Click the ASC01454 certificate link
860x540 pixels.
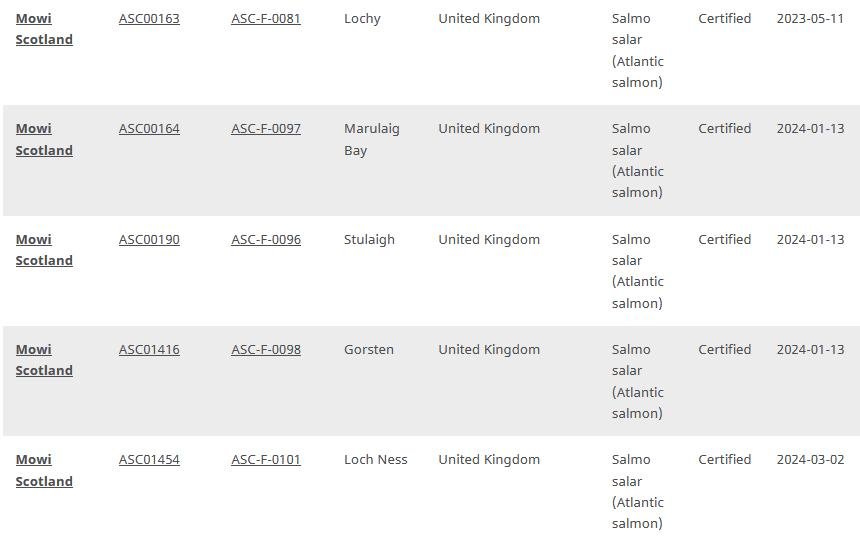pos(149,459)
